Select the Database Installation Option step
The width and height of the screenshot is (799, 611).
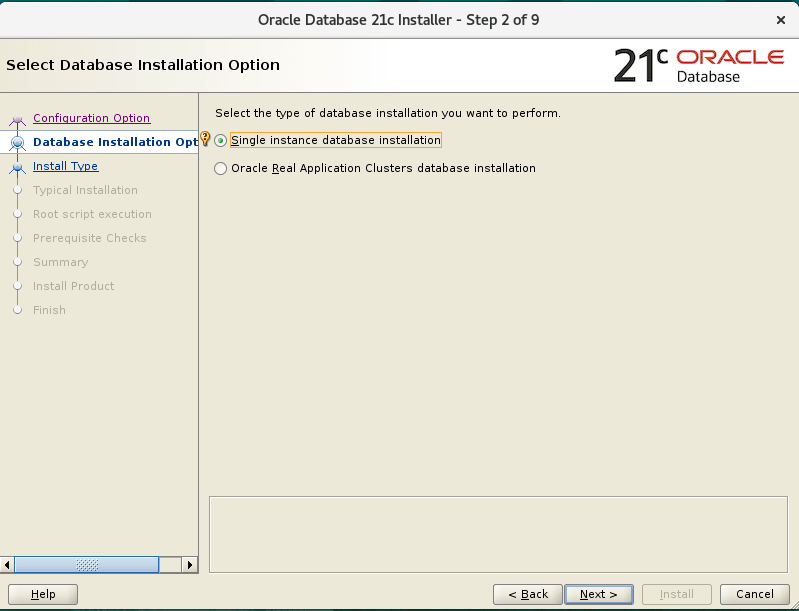115,142
